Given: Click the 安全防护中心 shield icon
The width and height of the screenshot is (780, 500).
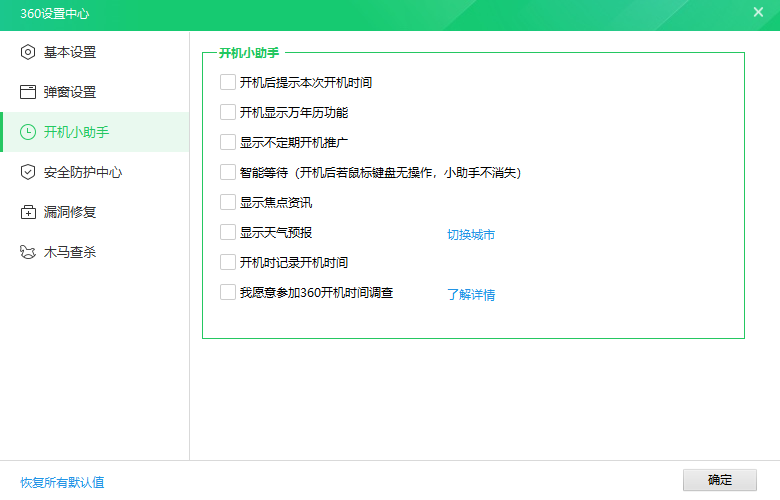Looking at the screenshot, I should (28, 172).
